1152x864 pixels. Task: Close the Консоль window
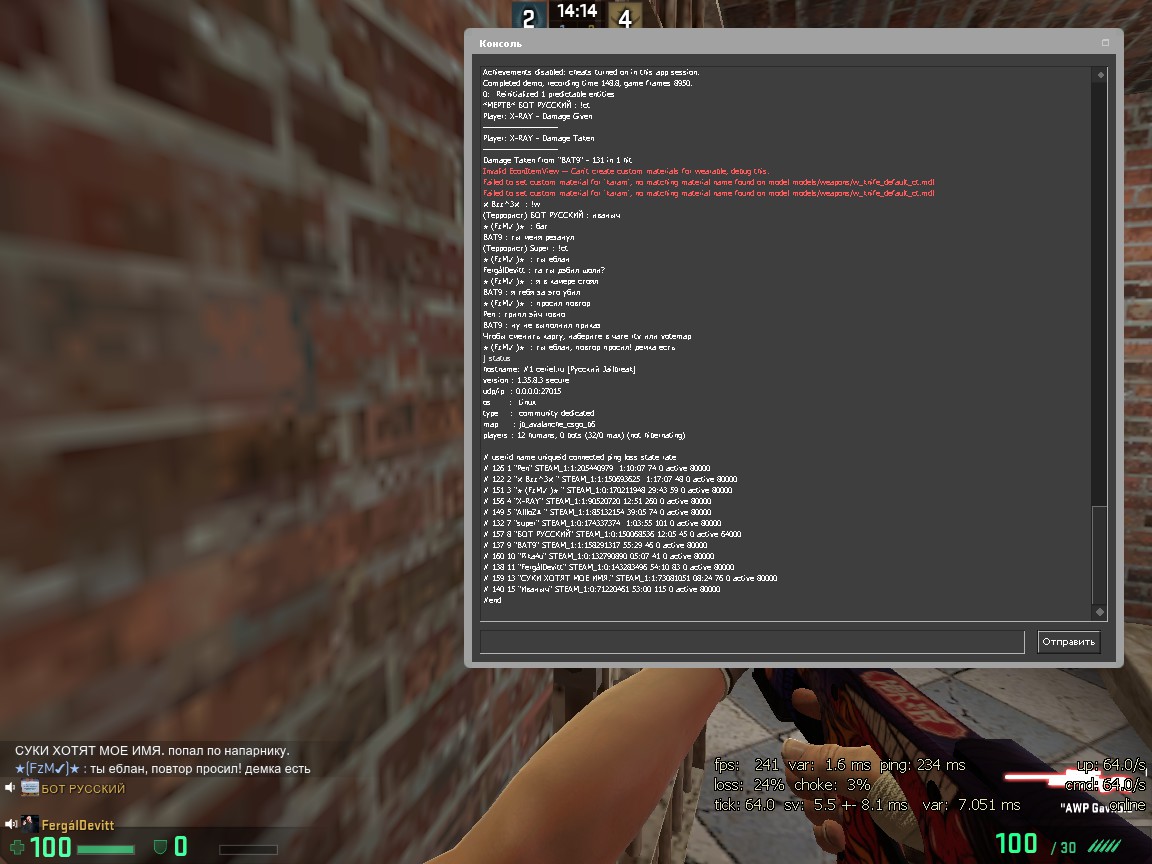[1105, 43]
